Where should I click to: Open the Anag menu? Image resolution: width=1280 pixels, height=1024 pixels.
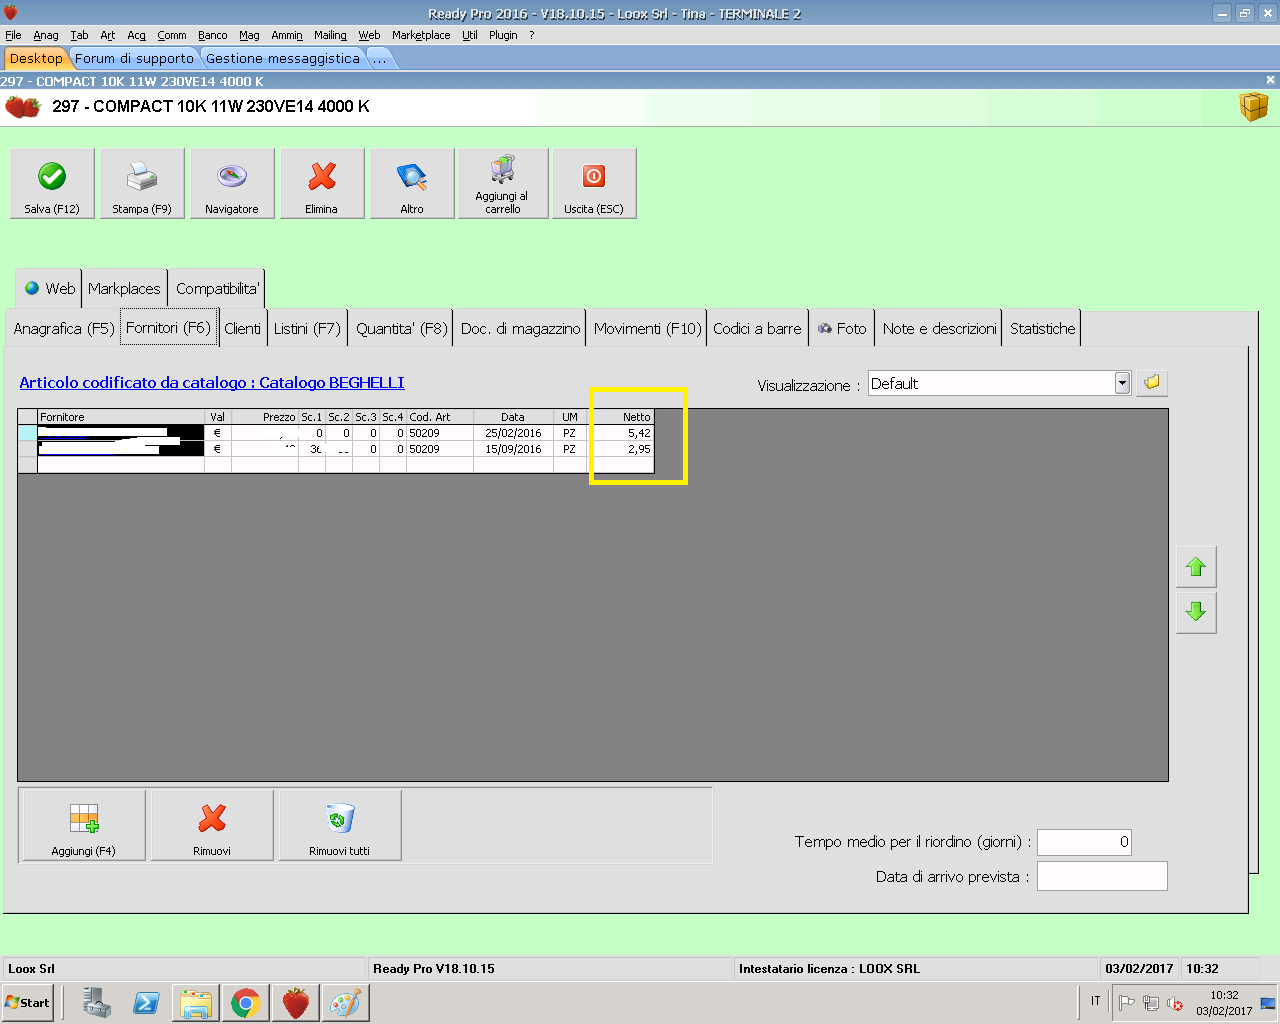[x=46, y=35]
